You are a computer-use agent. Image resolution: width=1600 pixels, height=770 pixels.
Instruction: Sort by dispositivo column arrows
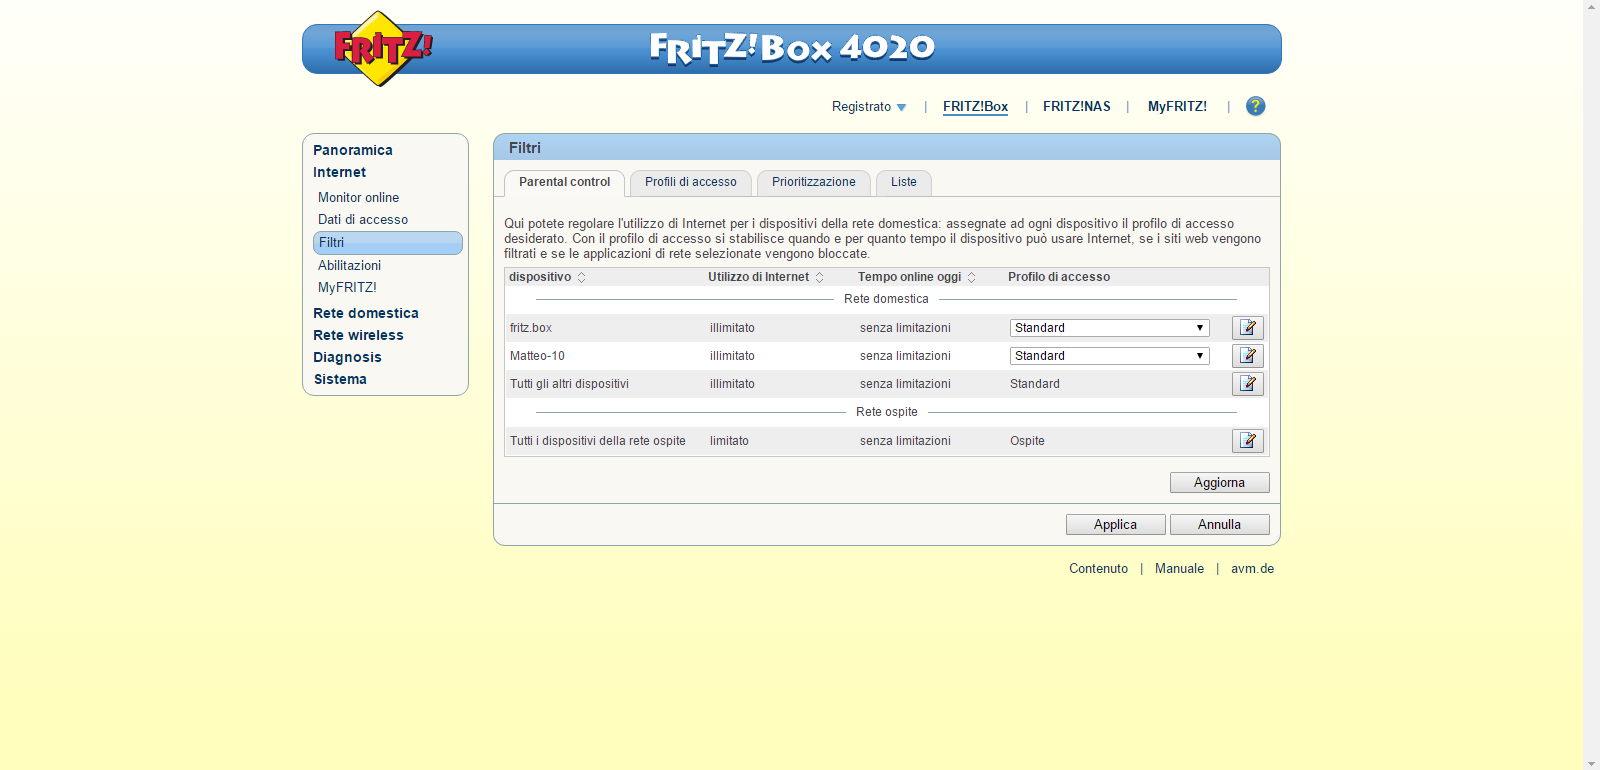coord(581,277)
